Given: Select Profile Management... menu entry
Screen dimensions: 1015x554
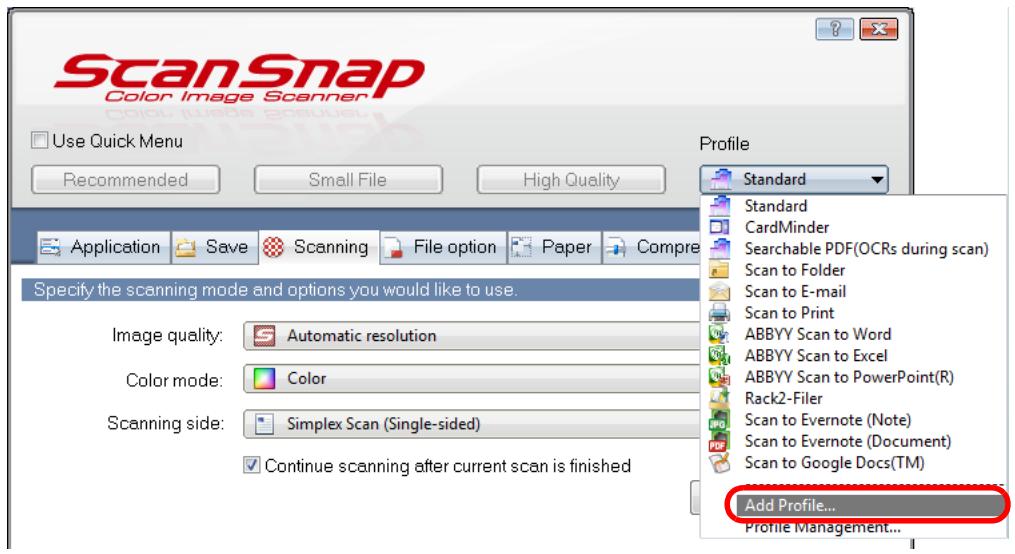Looking at the screenshot, I should coord(822,527).
